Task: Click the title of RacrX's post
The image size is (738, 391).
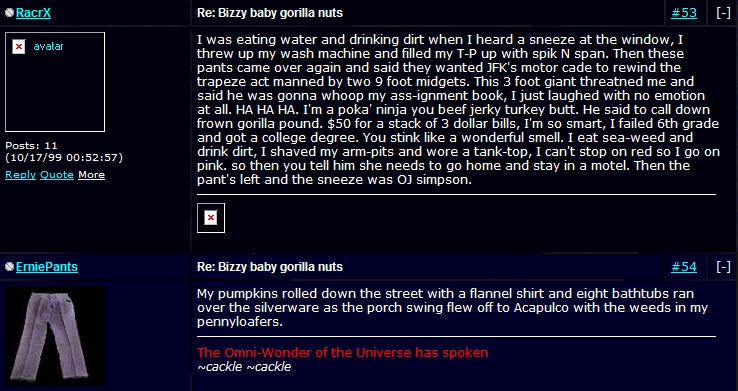Action: point(270,13)
